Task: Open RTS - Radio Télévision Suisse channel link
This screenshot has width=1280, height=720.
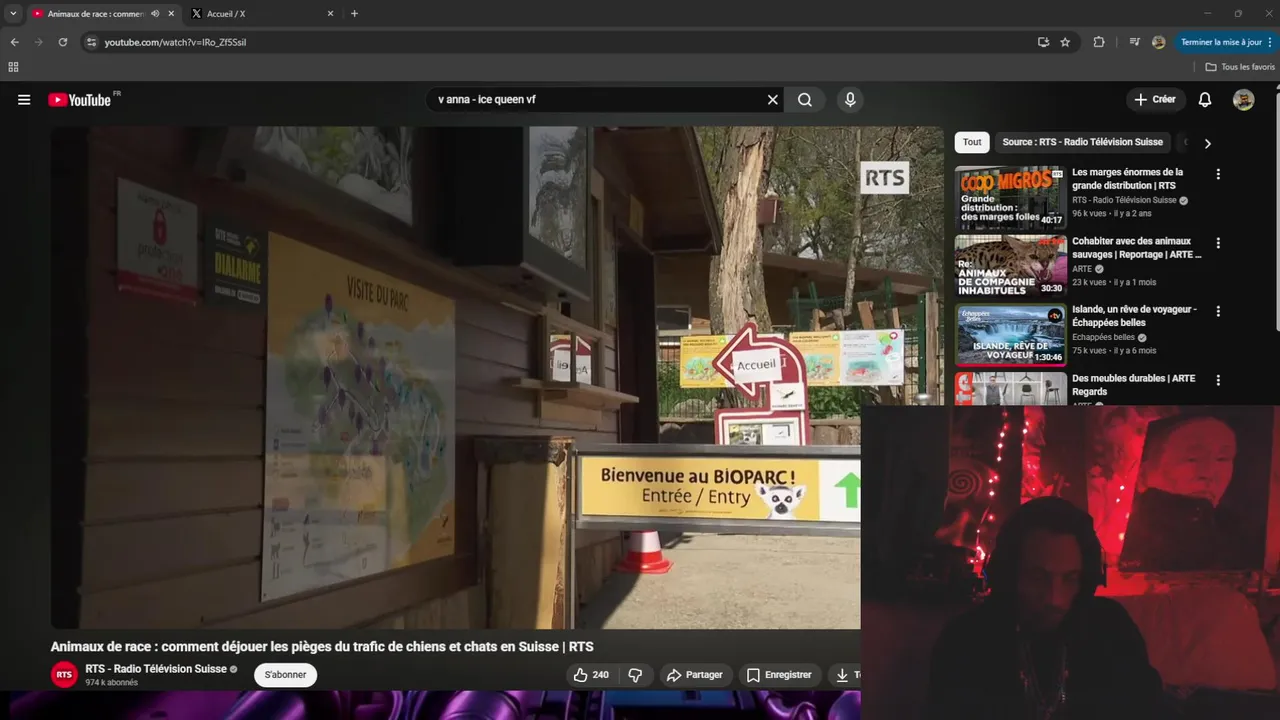Action: [x=156, y=669]
